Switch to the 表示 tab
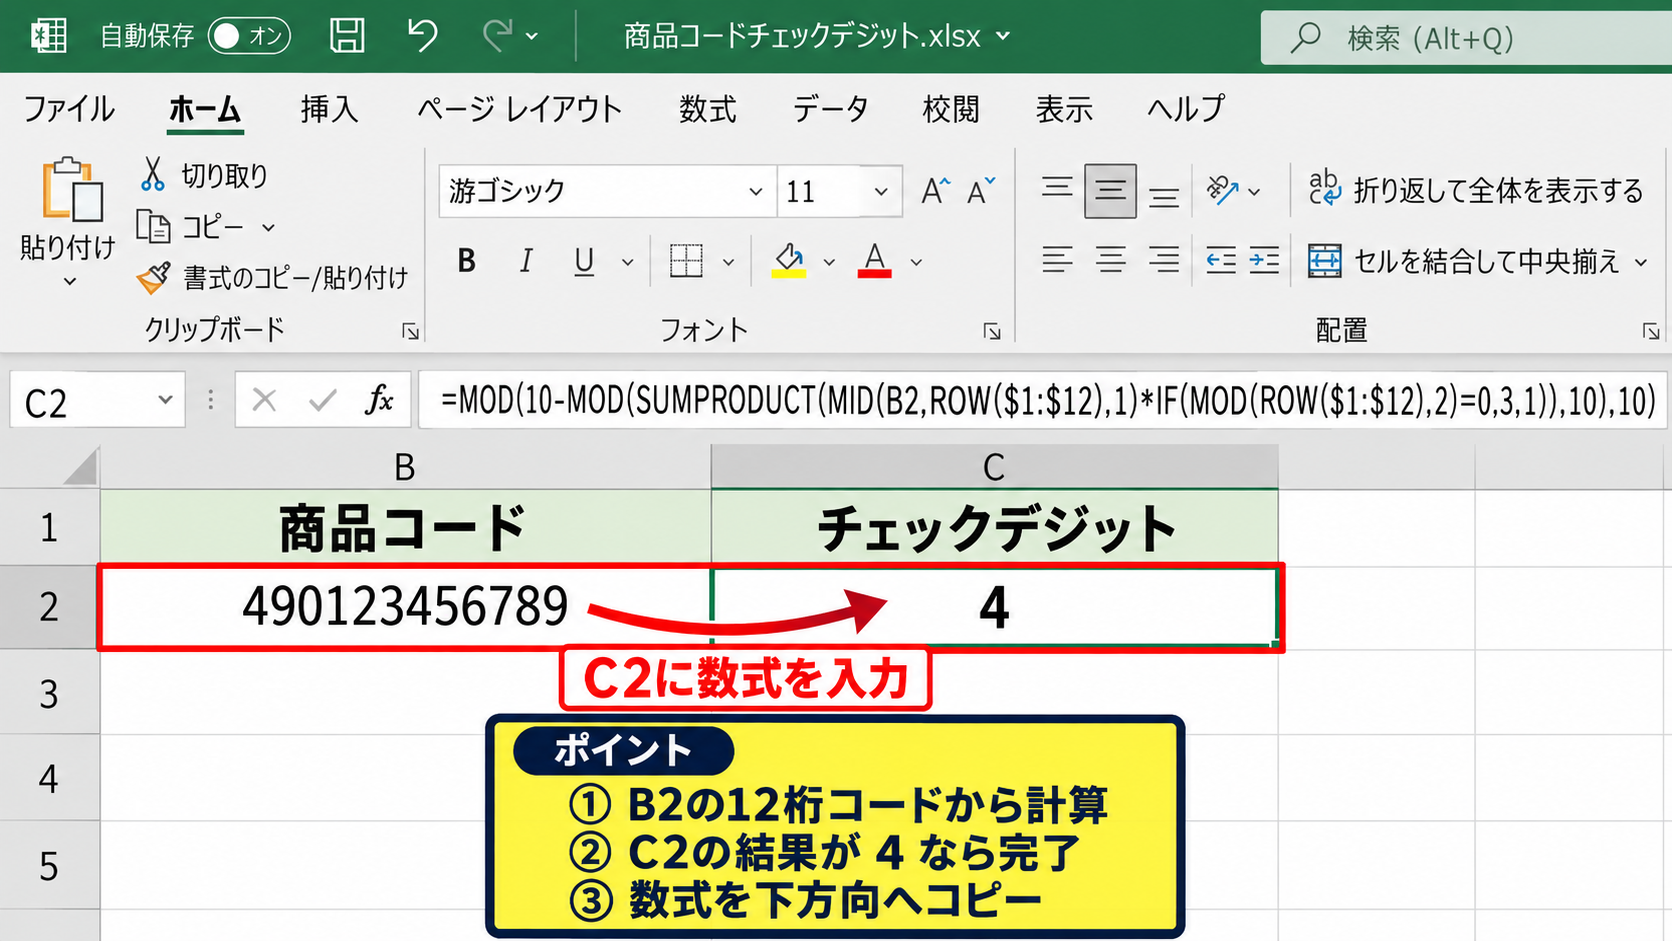Image resolution: width=1672 pixels, height=941 pixels. [1064, 109]
